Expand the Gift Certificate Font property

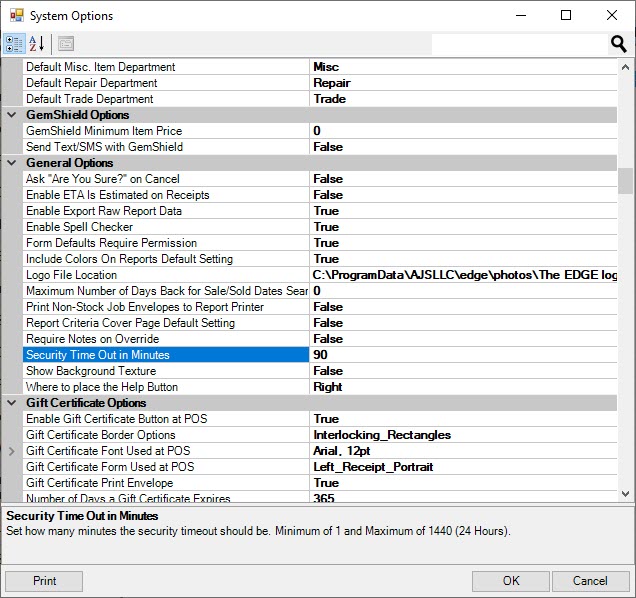[12, 451]
